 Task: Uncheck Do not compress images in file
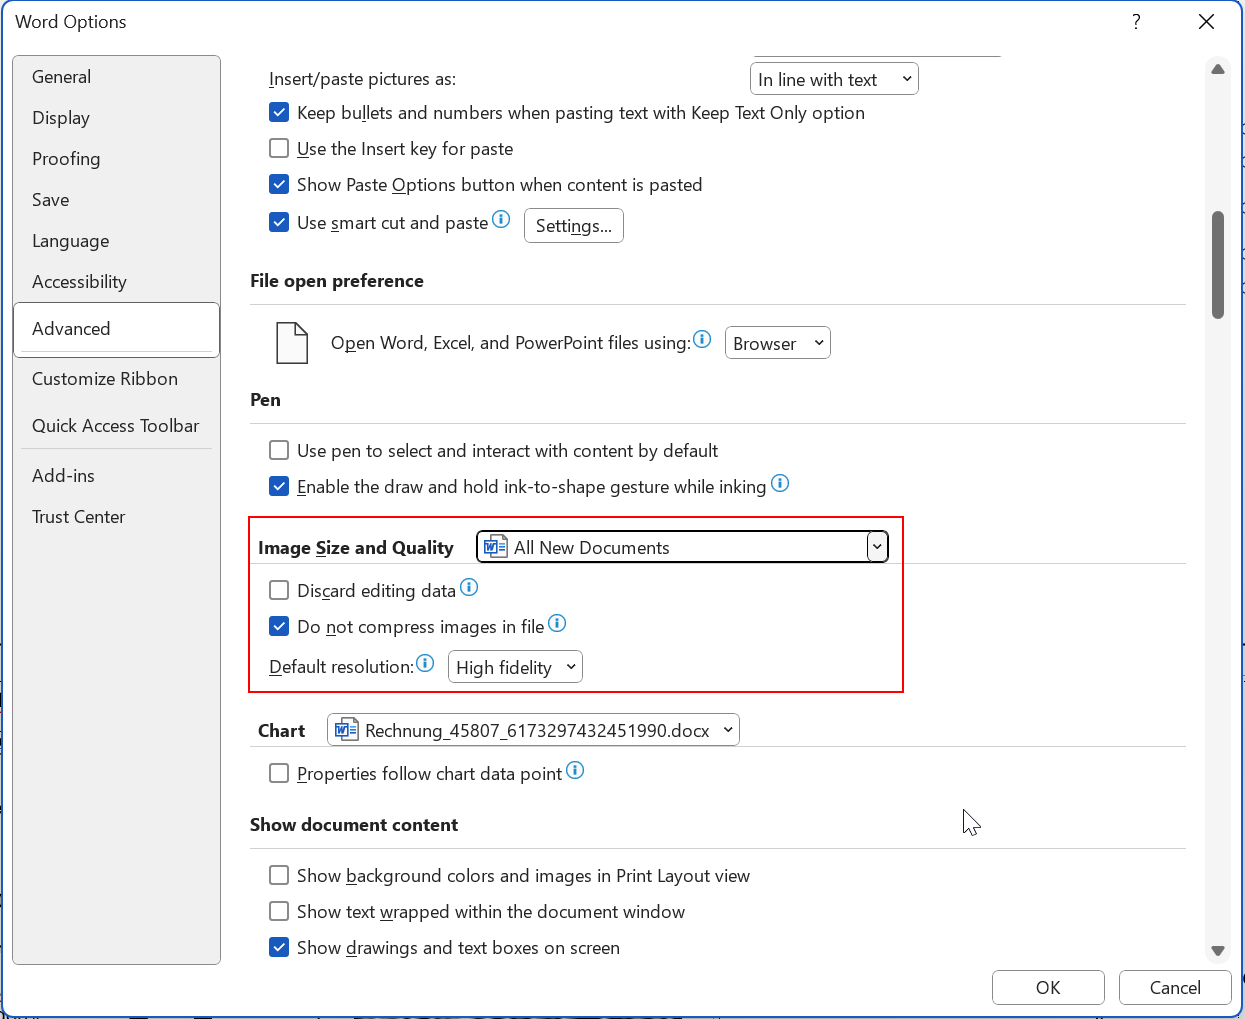coord(280,627)
